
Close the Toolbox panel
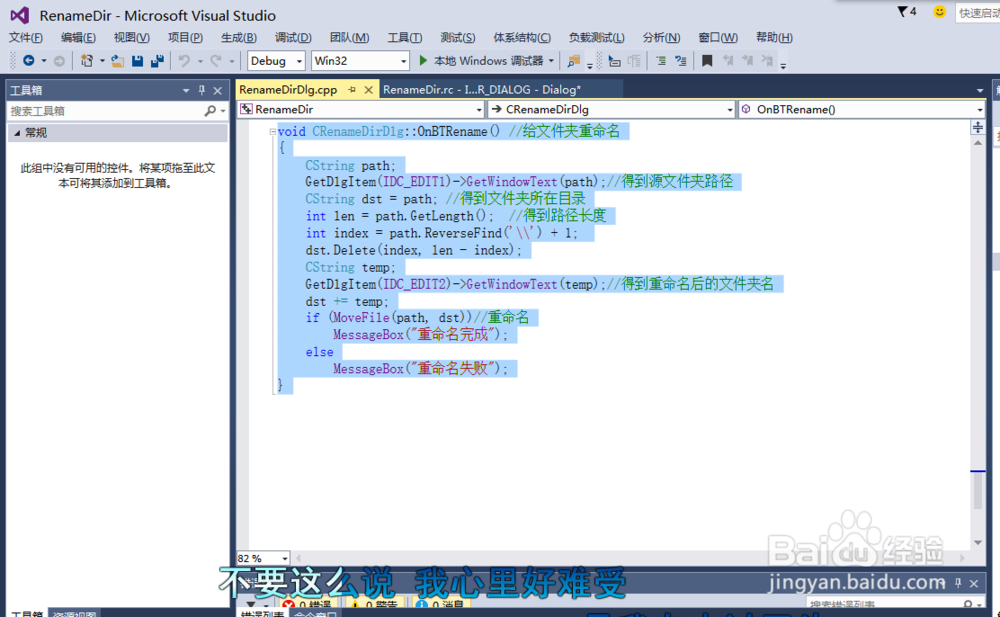click(x=217, y=91)
